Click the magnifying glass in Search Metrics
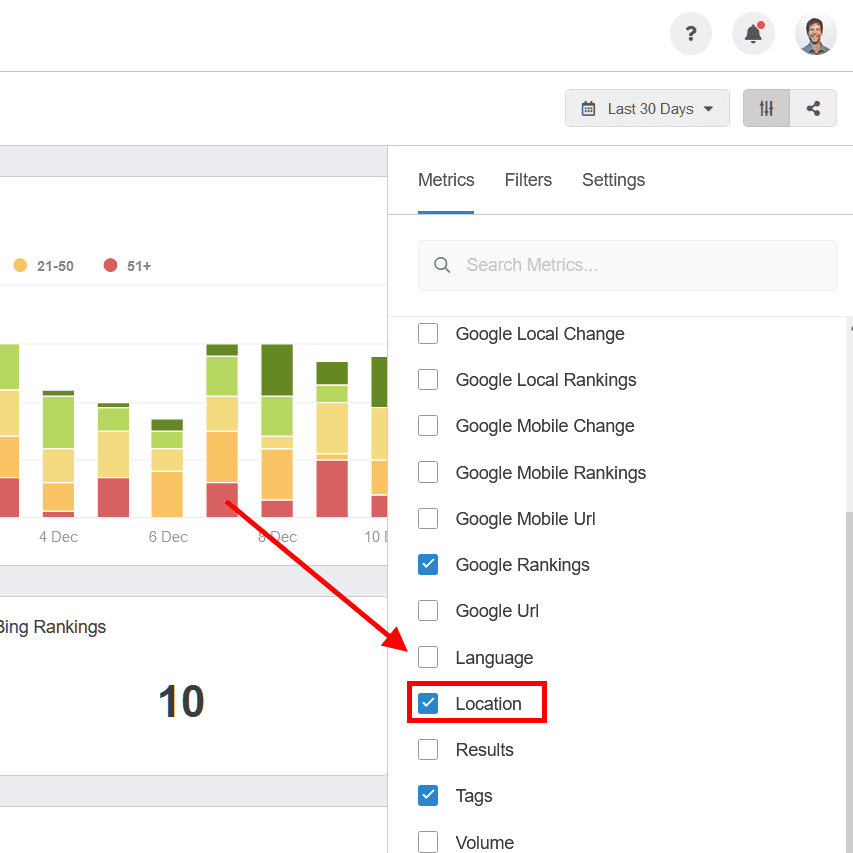The height and width of the screenshot is (853, 853). click(x=442, y=265)
